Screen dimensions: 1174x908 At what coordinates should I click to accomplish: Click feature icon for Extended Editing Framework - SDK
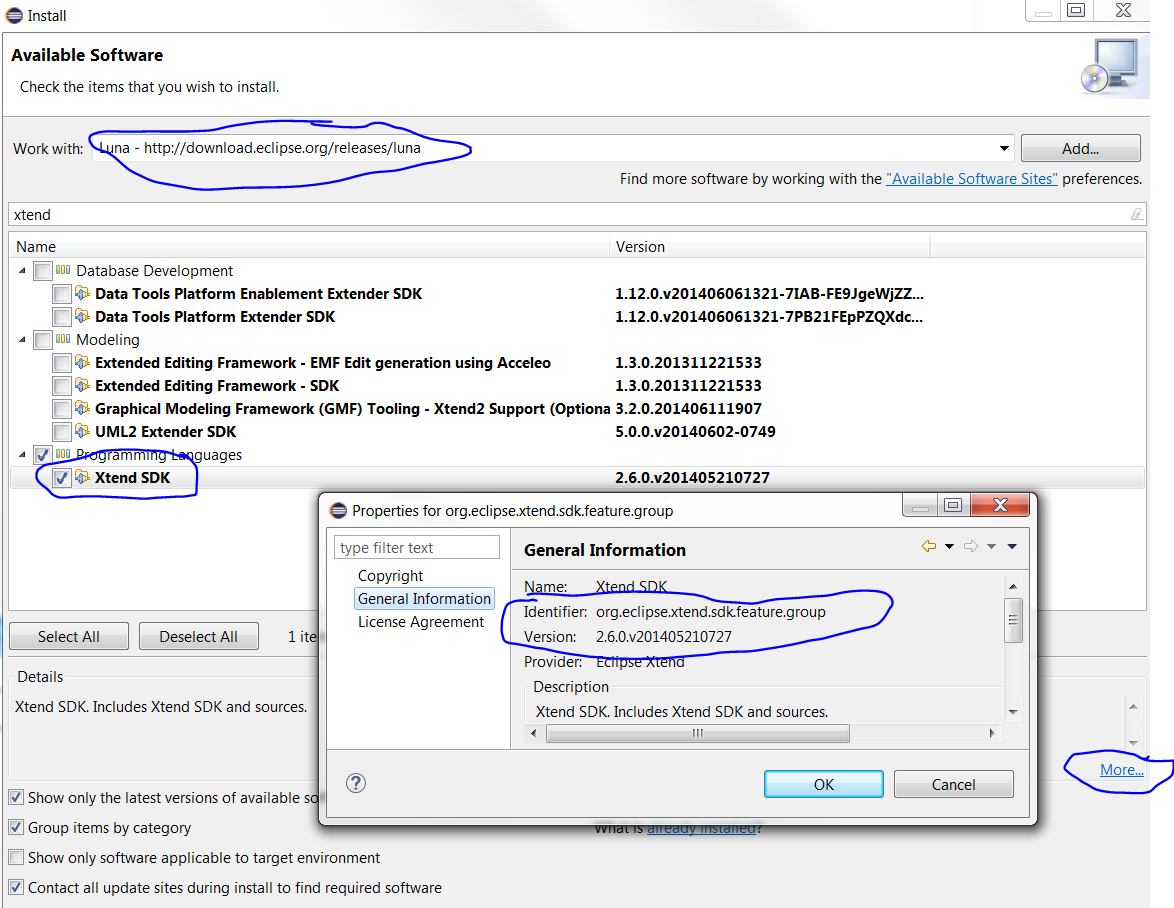coord(82,386)
